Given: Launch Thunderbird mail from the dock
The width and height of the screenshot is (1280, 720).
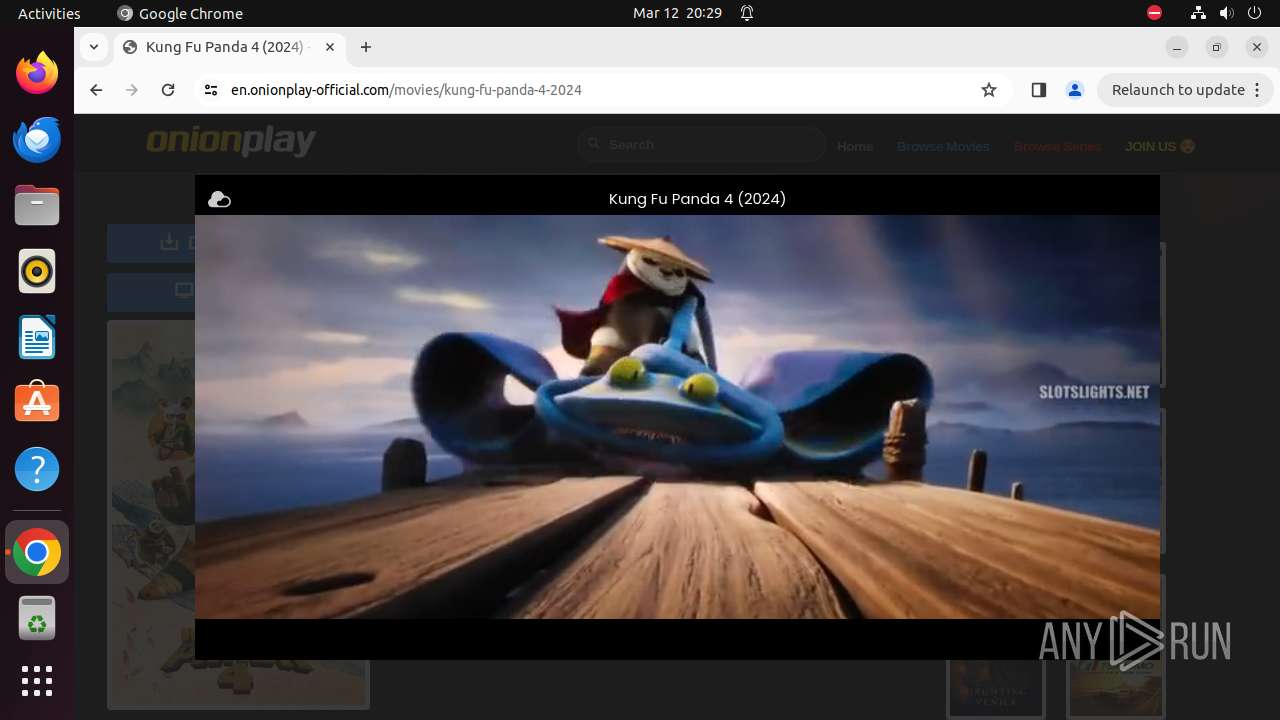Looking at the screenshot, I should click(37, 139).
